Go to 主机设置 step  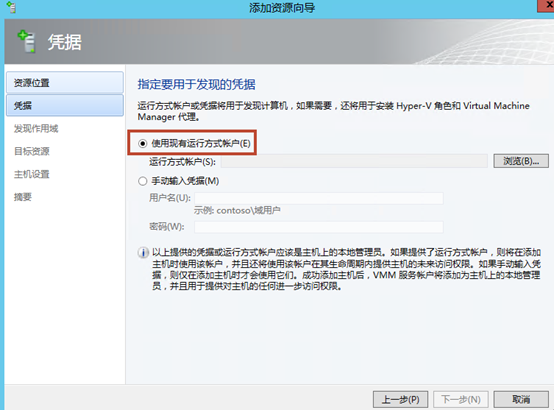(32, 174)
